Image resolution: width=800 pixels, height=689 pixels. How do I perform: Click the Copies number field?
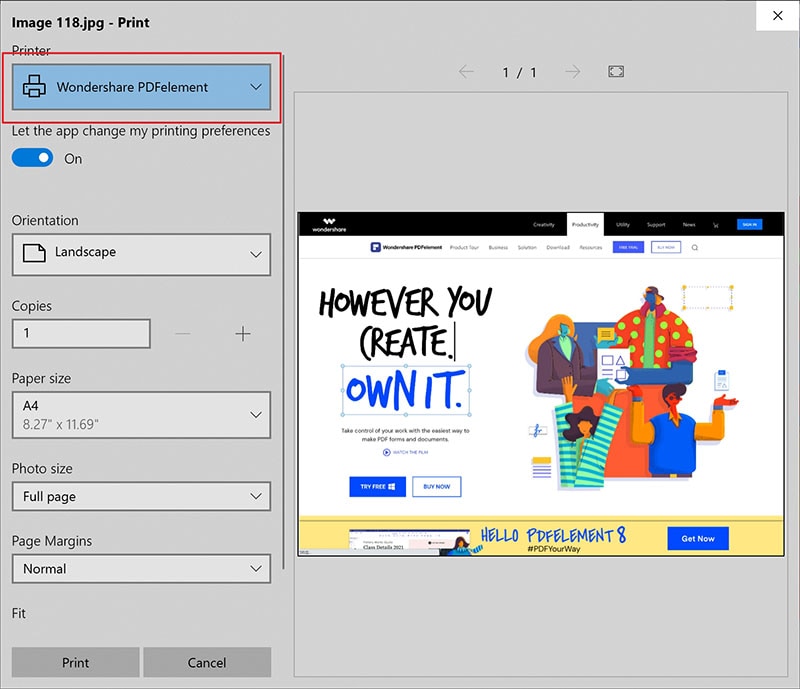tap(81, 334)
